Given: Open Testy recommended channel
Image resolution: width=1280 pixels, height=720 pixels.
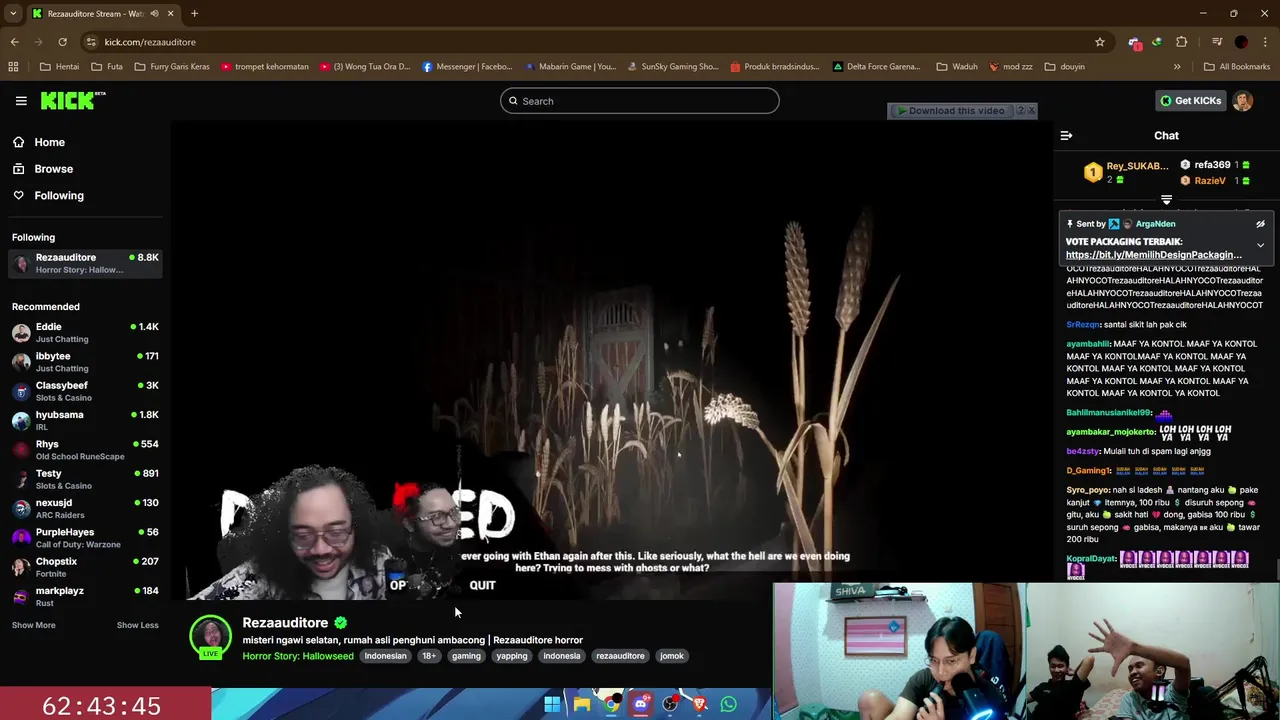Looking at the screenshot, I should [85, 479].
